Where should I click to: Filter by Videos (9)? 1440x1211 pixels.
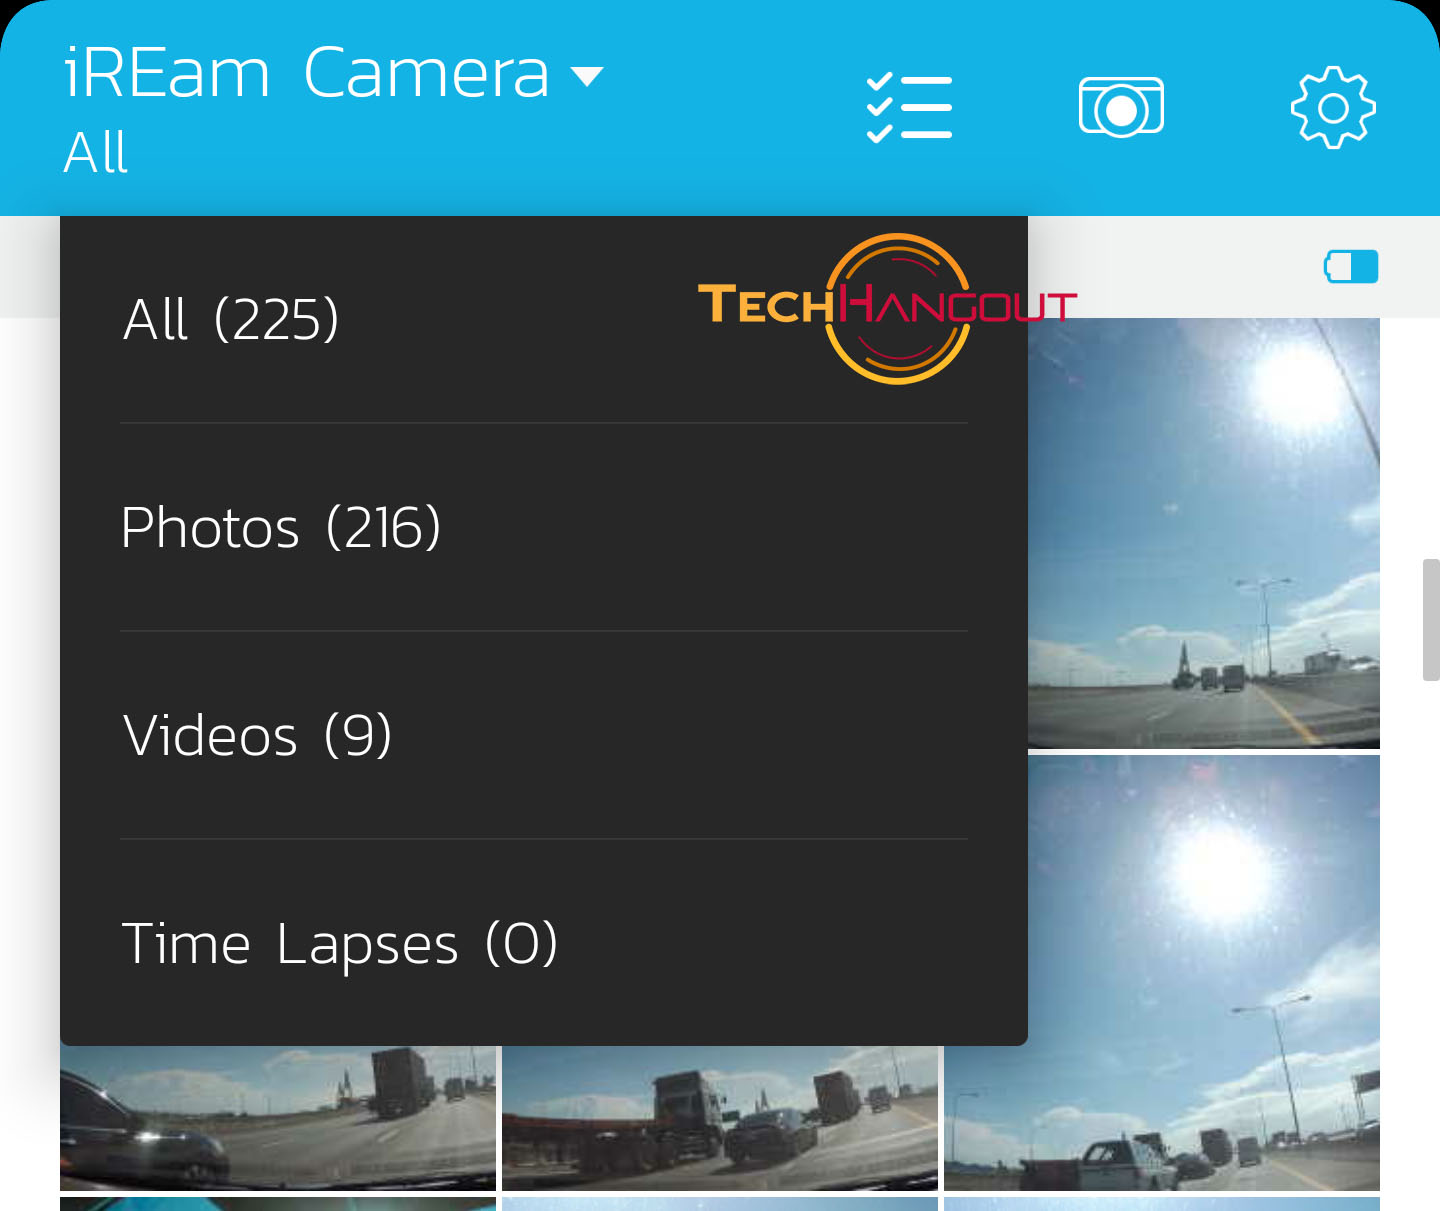tap(544, 736)
